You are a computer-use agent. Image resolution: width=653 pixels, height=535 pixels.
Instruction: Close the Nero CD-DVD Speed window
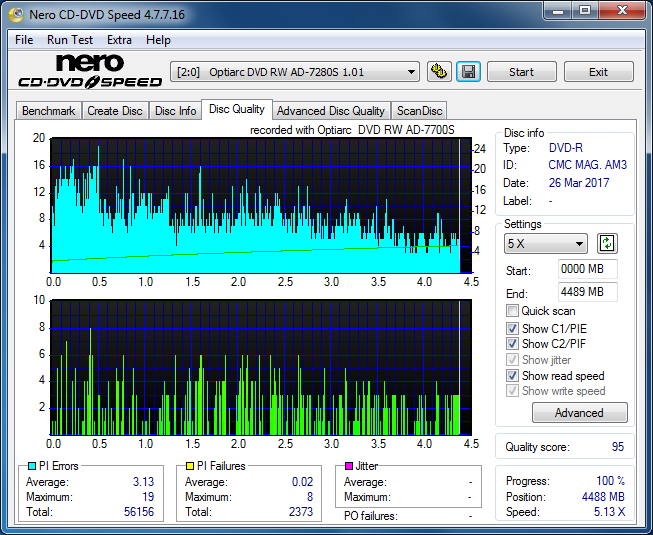pos(622,11)
